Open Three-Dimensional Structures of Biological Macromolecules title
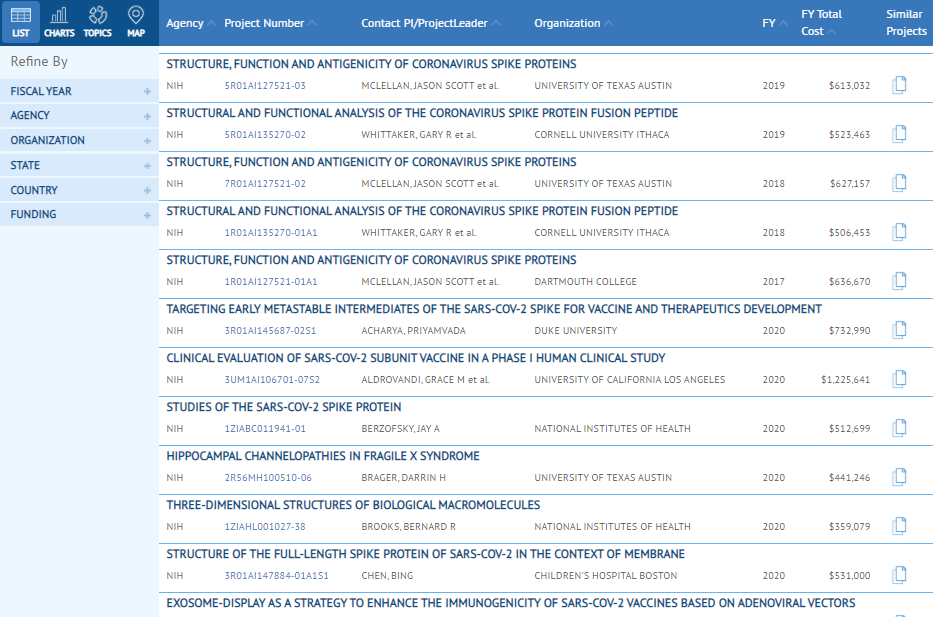Viewport: 933px width, 617px height. click(x=353, y=505)
